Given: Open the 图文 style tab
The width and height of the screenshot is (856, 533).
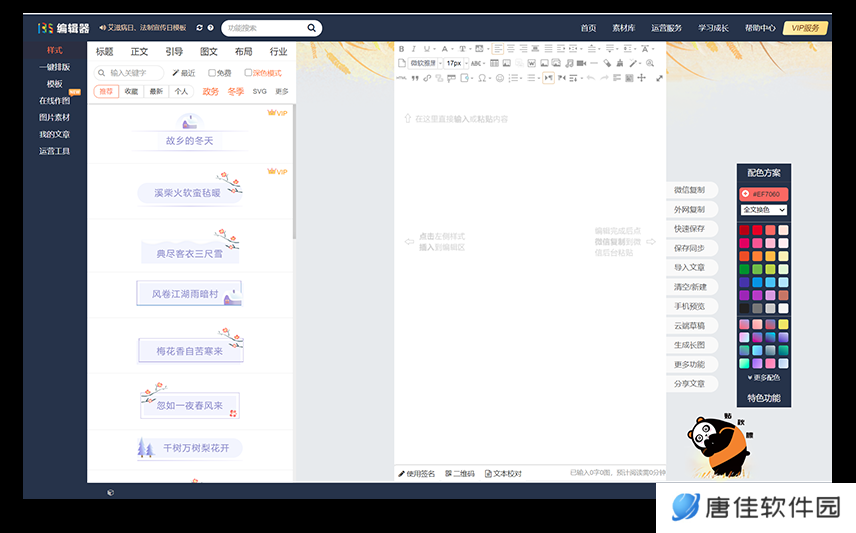Looking at the screenshot, I should 209,51.
